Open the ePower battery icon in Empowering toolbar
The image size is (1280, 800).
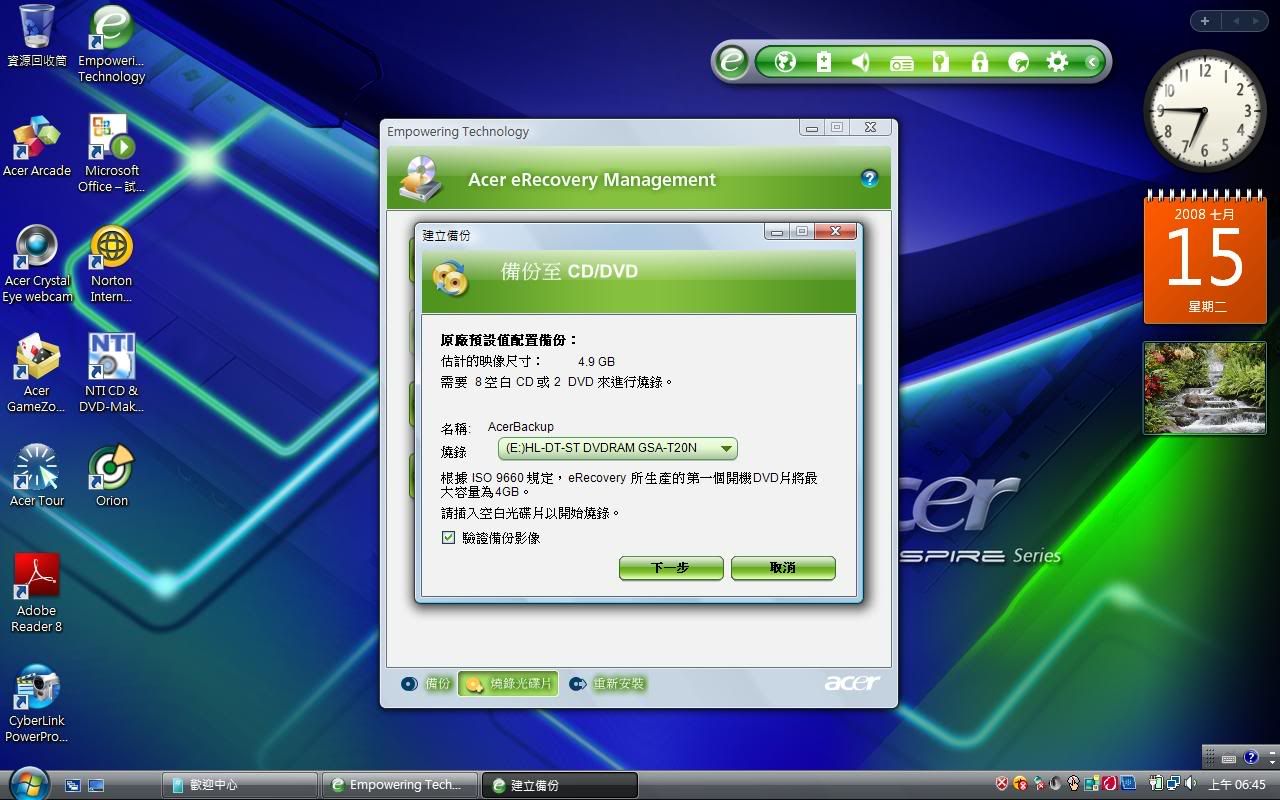point(823,62)
